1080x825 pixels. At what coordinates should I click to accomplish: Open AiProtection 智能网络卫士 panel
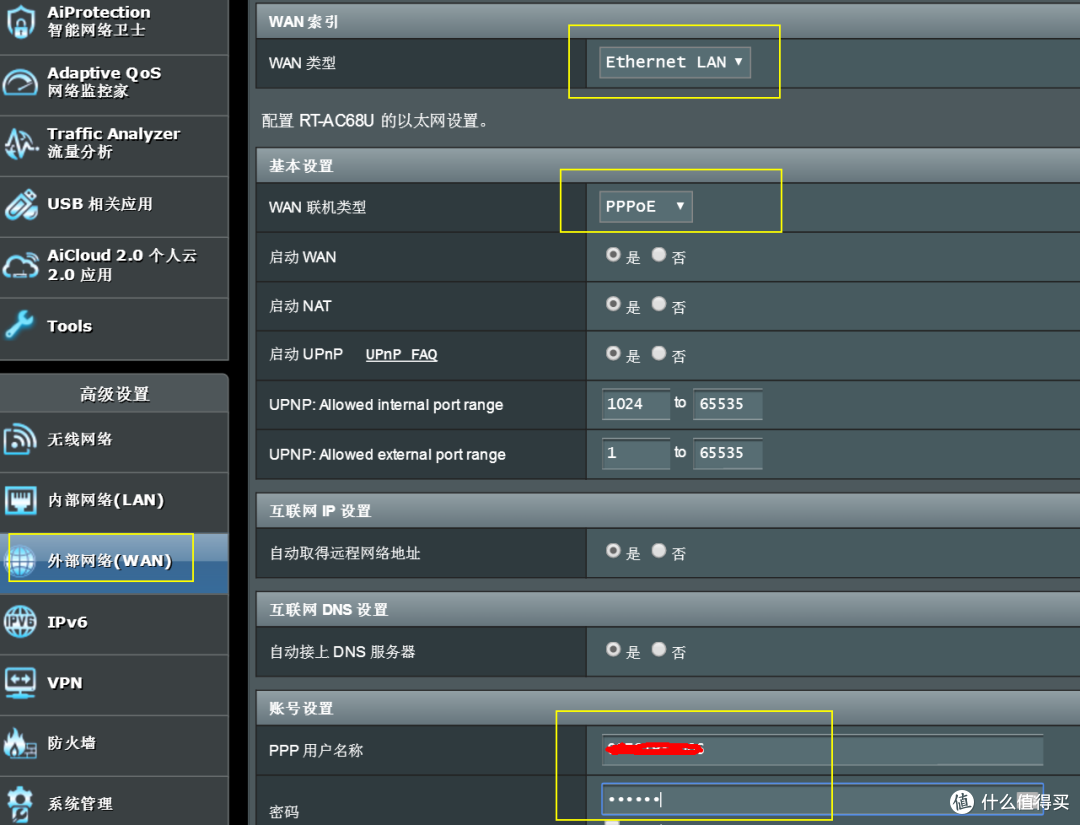click(97, 22)
